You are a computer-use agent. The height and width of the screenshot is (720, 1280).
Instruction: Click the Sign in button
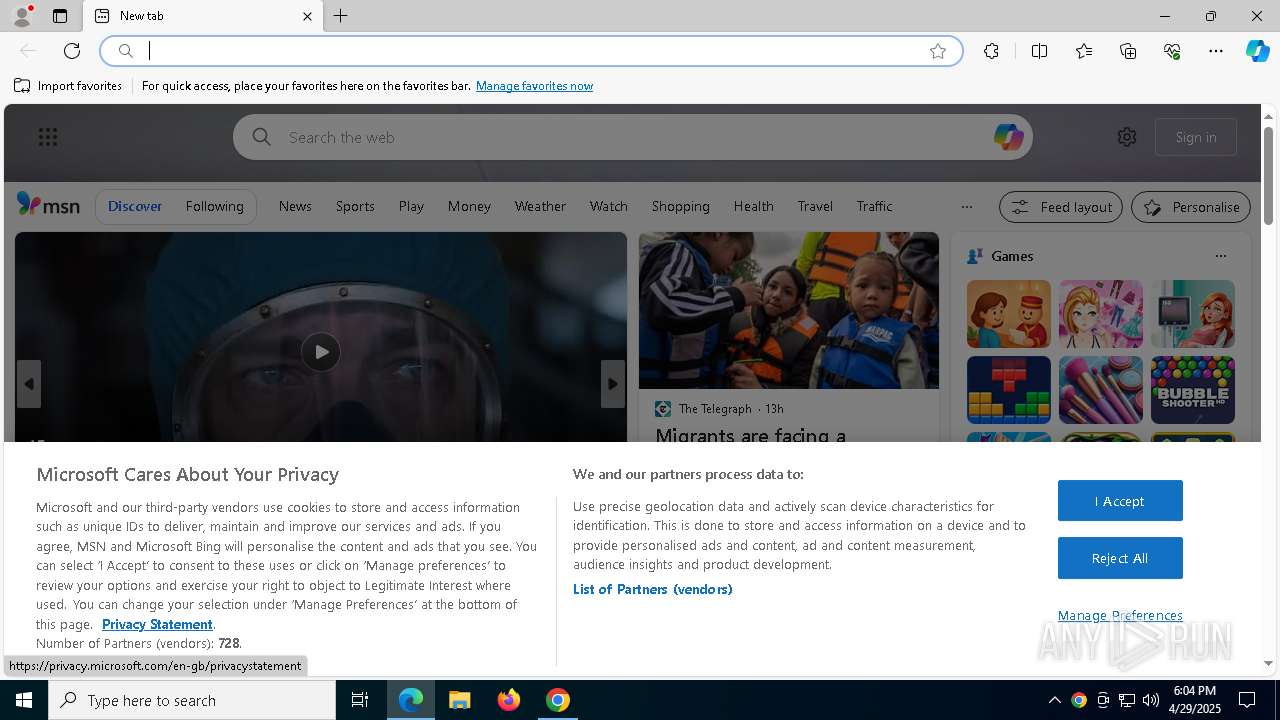click(1196, 137)
